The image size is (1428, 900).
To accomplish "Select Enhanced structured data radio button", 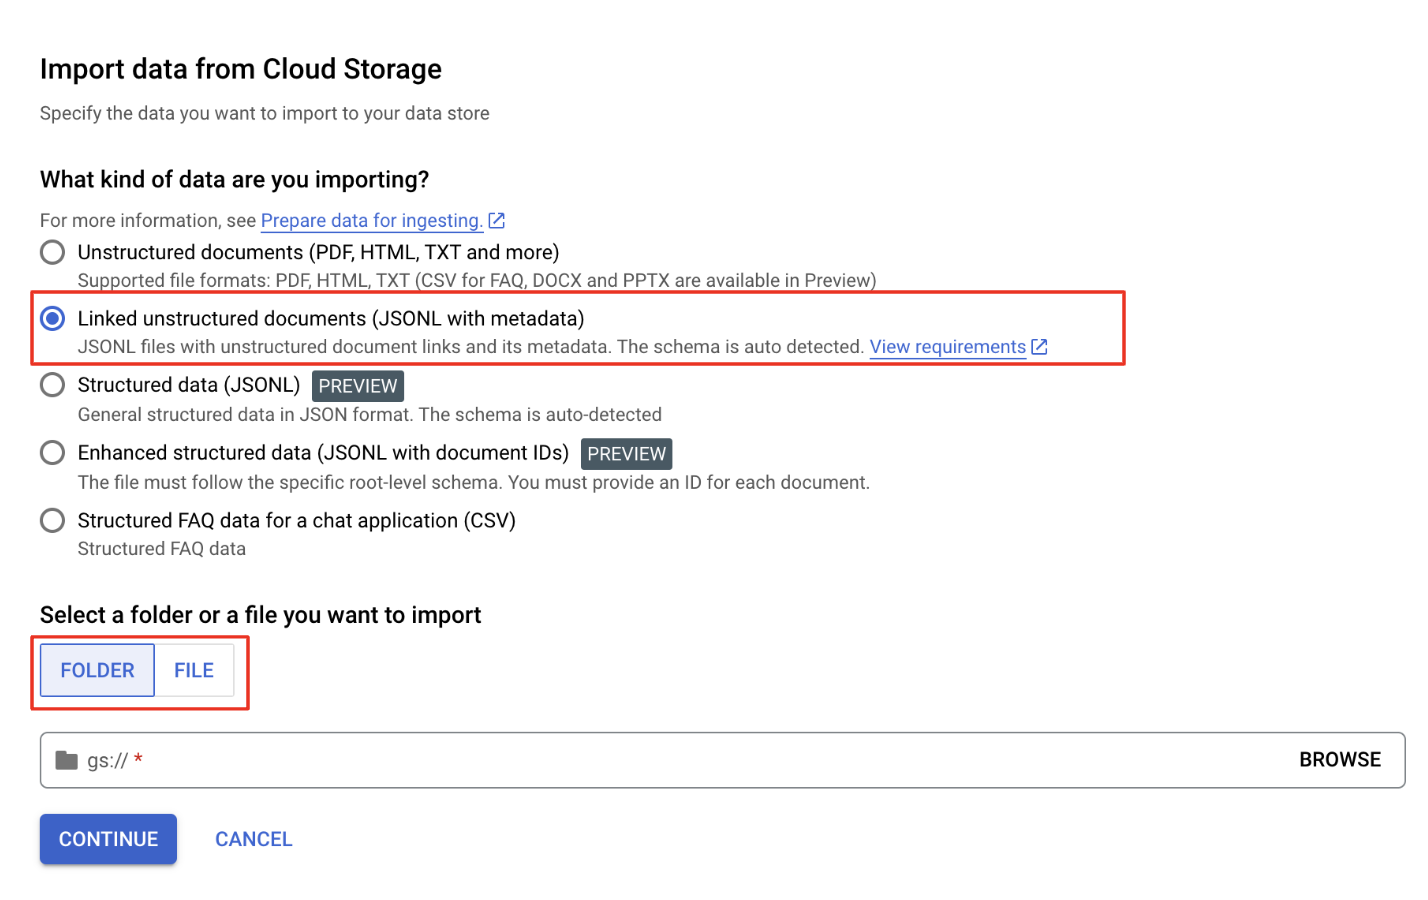I will click(53, 453).
